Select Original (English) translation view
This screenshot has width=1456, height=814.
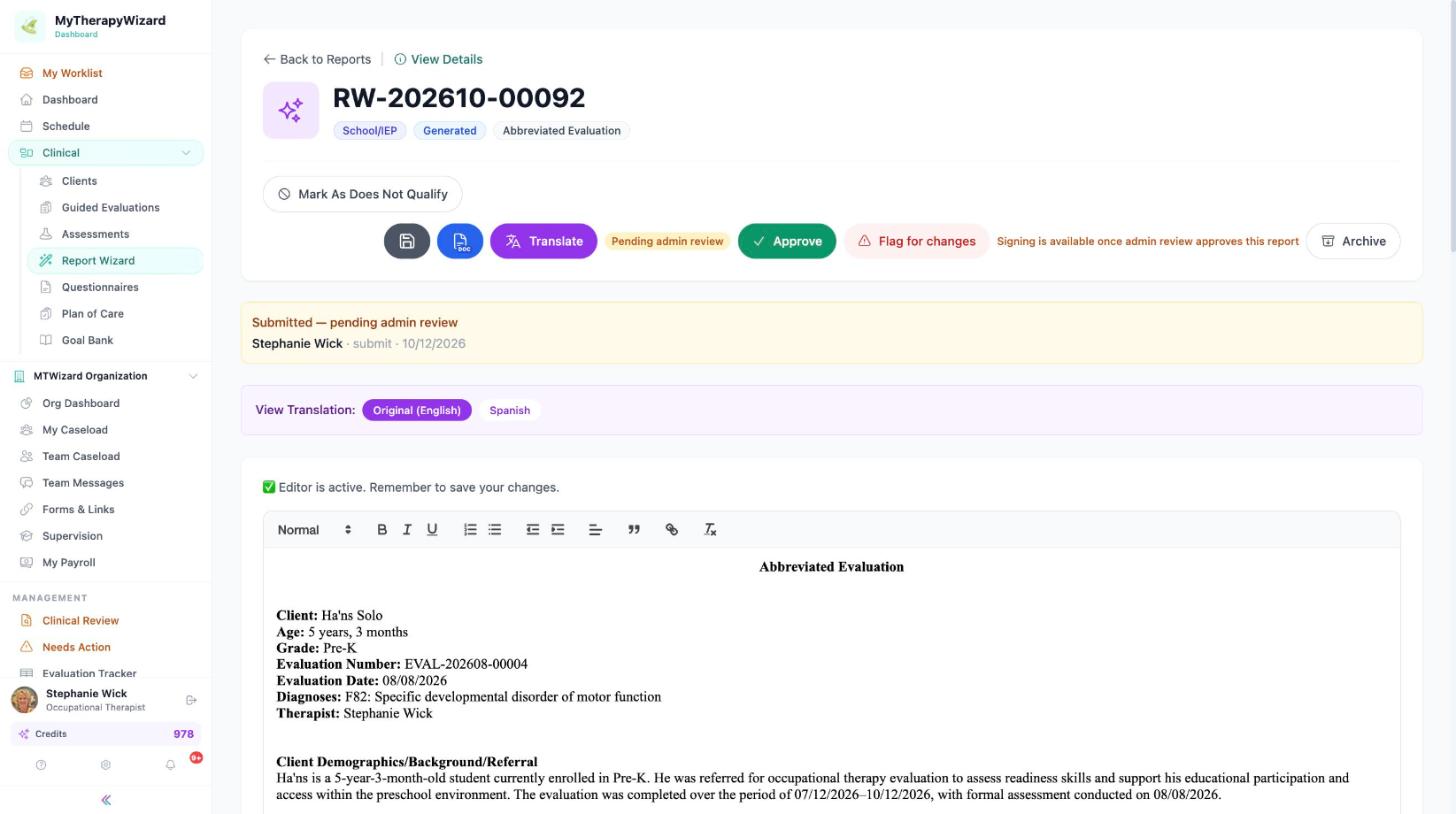click(x=417, y=410)
